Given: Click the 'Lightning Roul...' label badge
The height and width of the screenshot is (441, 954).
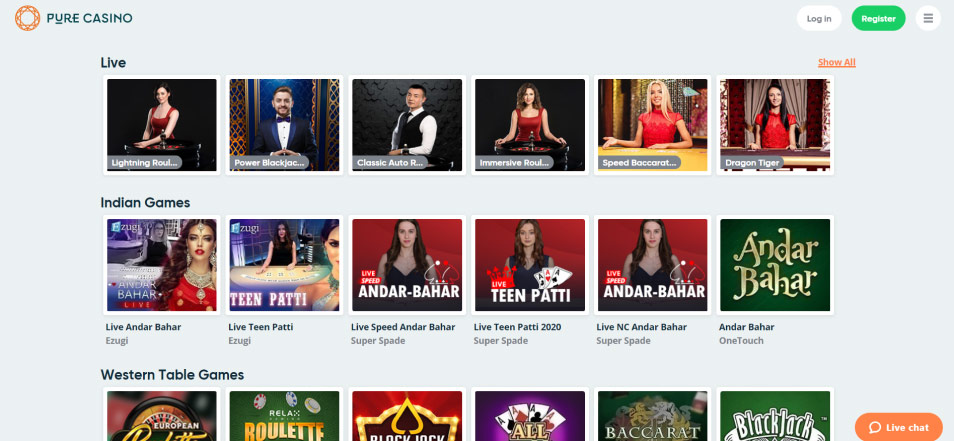Looking at the screenshot, I should click(x=145, y=162).
